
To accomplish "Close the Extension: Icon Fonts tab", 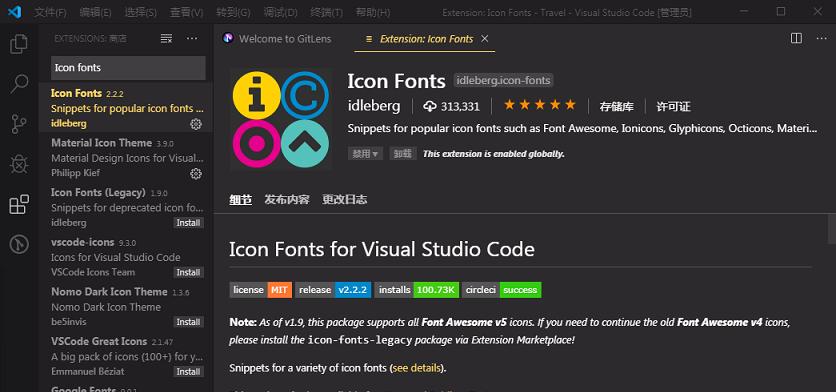I will coord(485,38).
